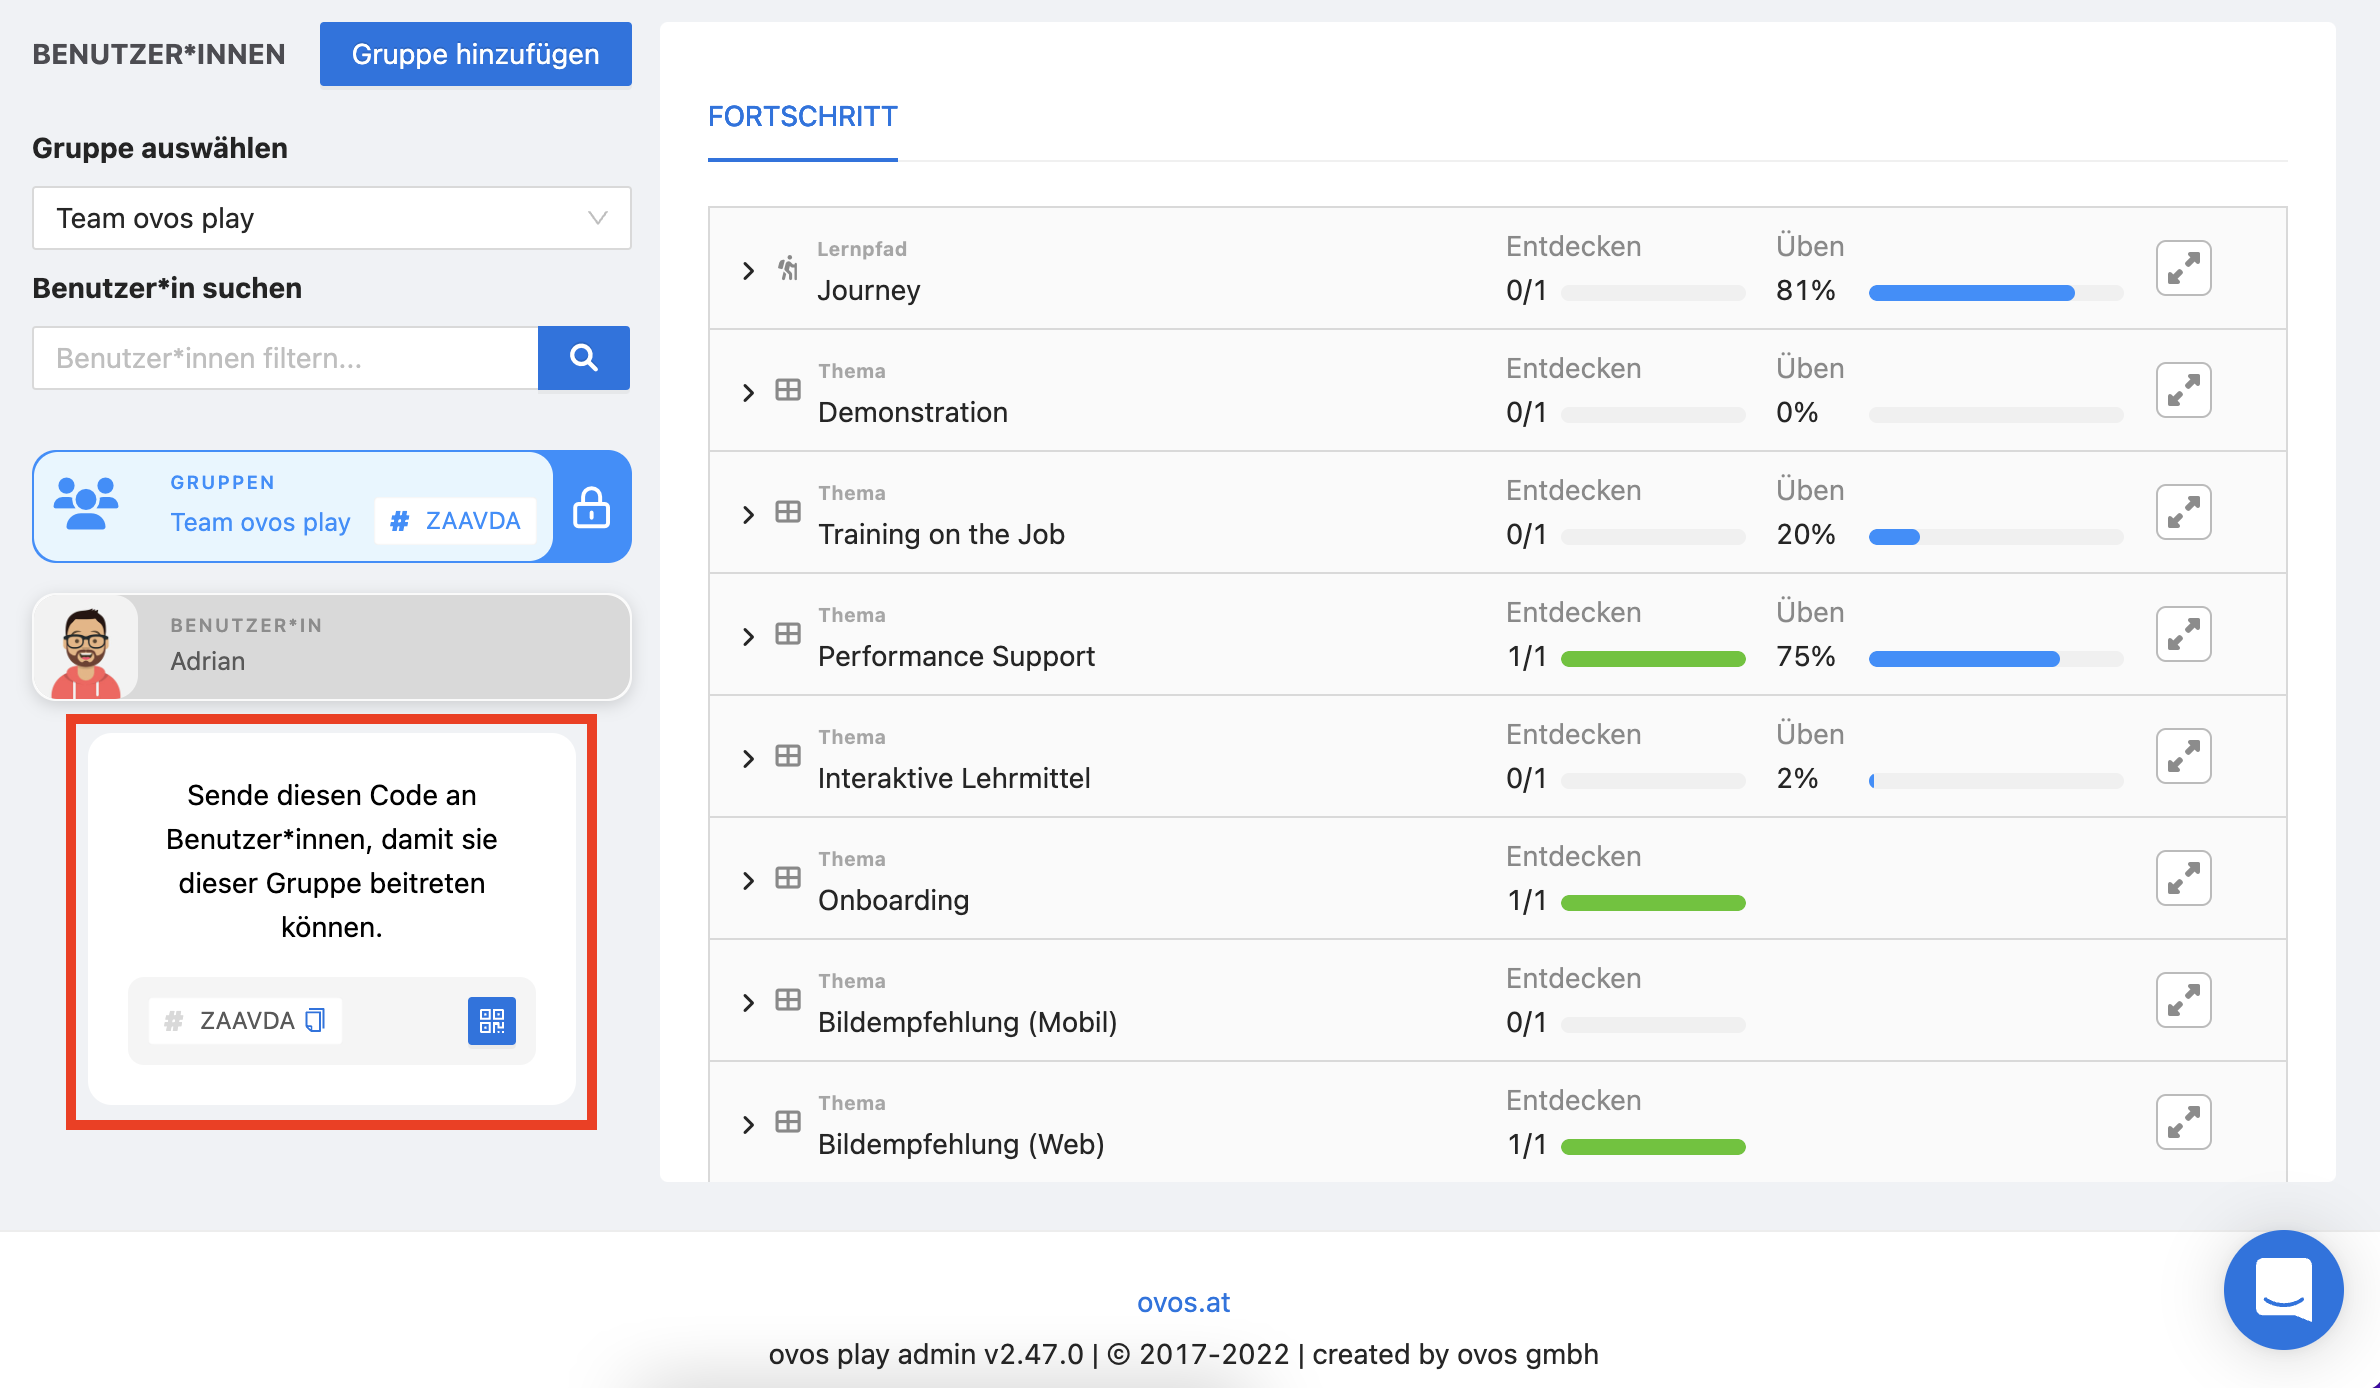The height and width of the screenshot is (1388, 2380).
Task: Click the Demonstration theme grid icon
Action: 788,390
